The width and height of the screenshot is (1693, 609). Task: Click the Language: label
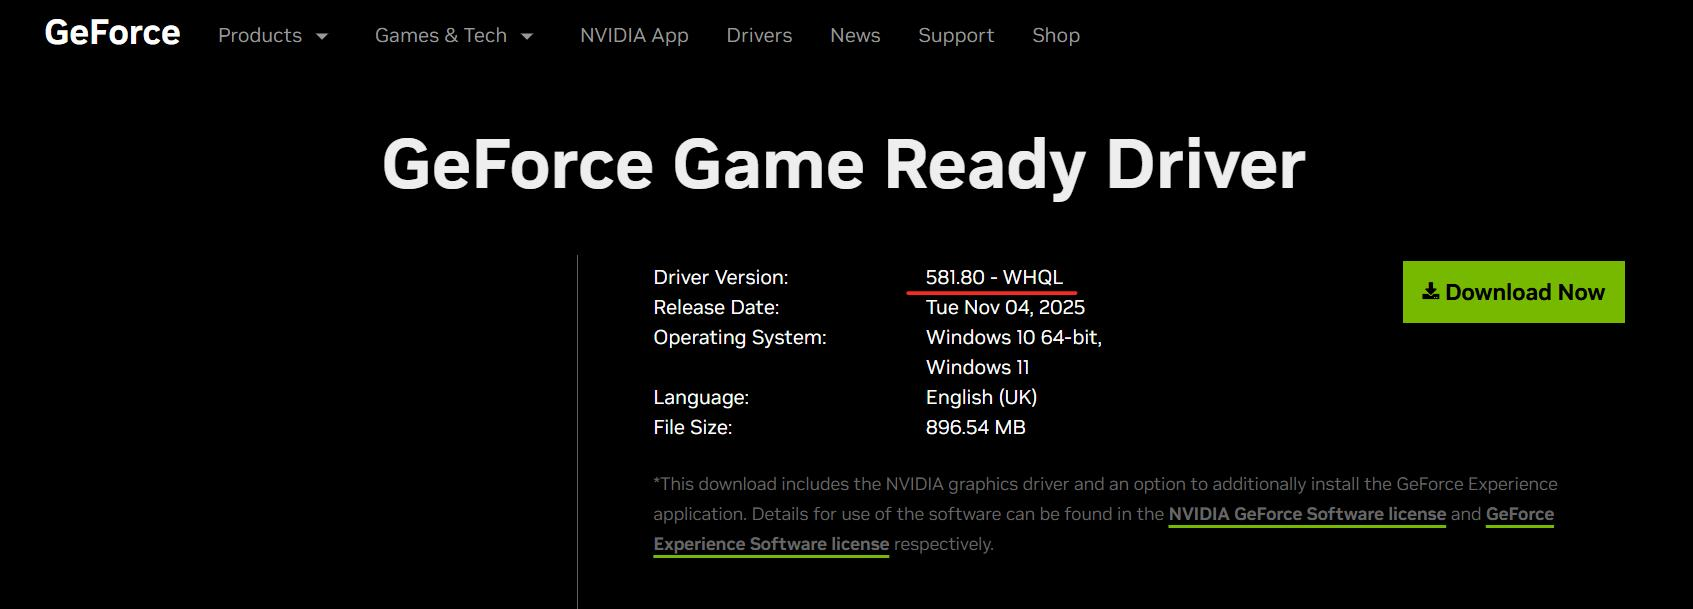pos(701,397)
